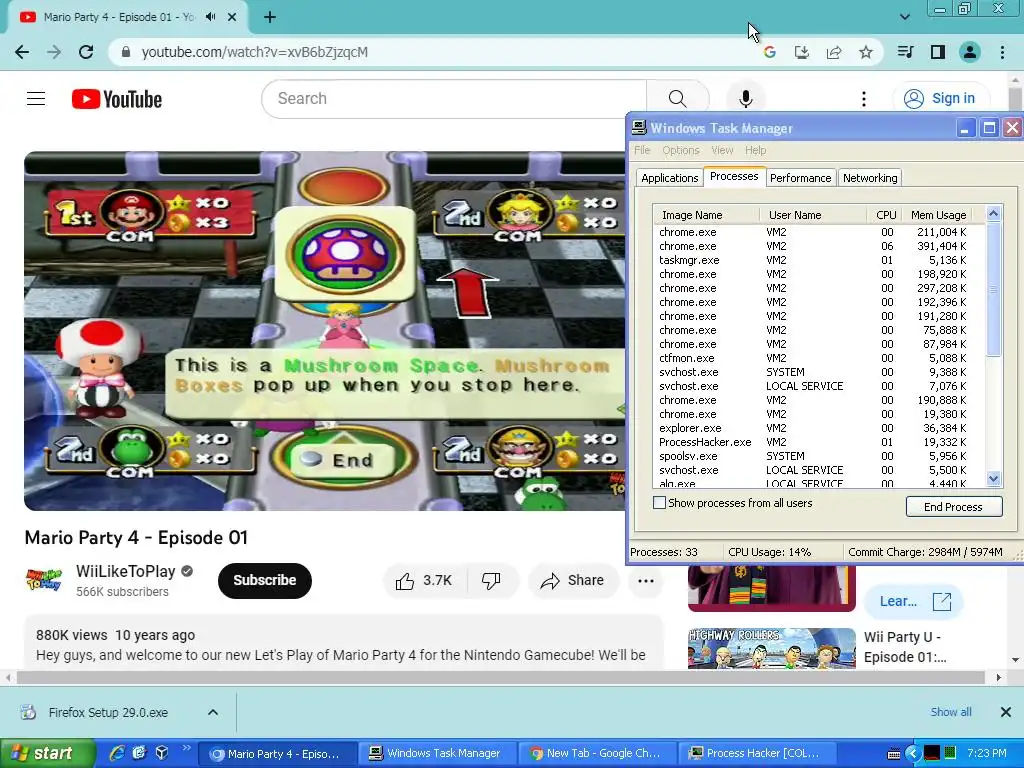
Task: Open the media controls icon in Chrome toolbar
Action: [905, 52]
